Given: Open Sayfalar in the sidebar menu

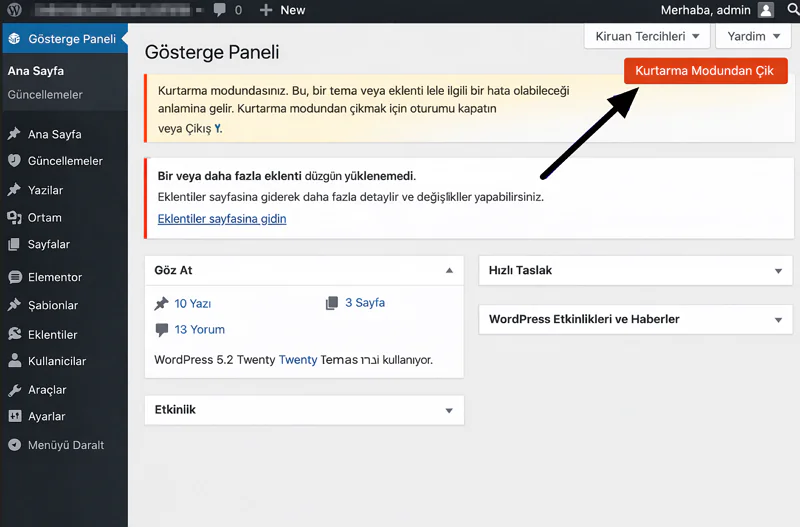Looking at the screenshot, I should click(48, 244).
